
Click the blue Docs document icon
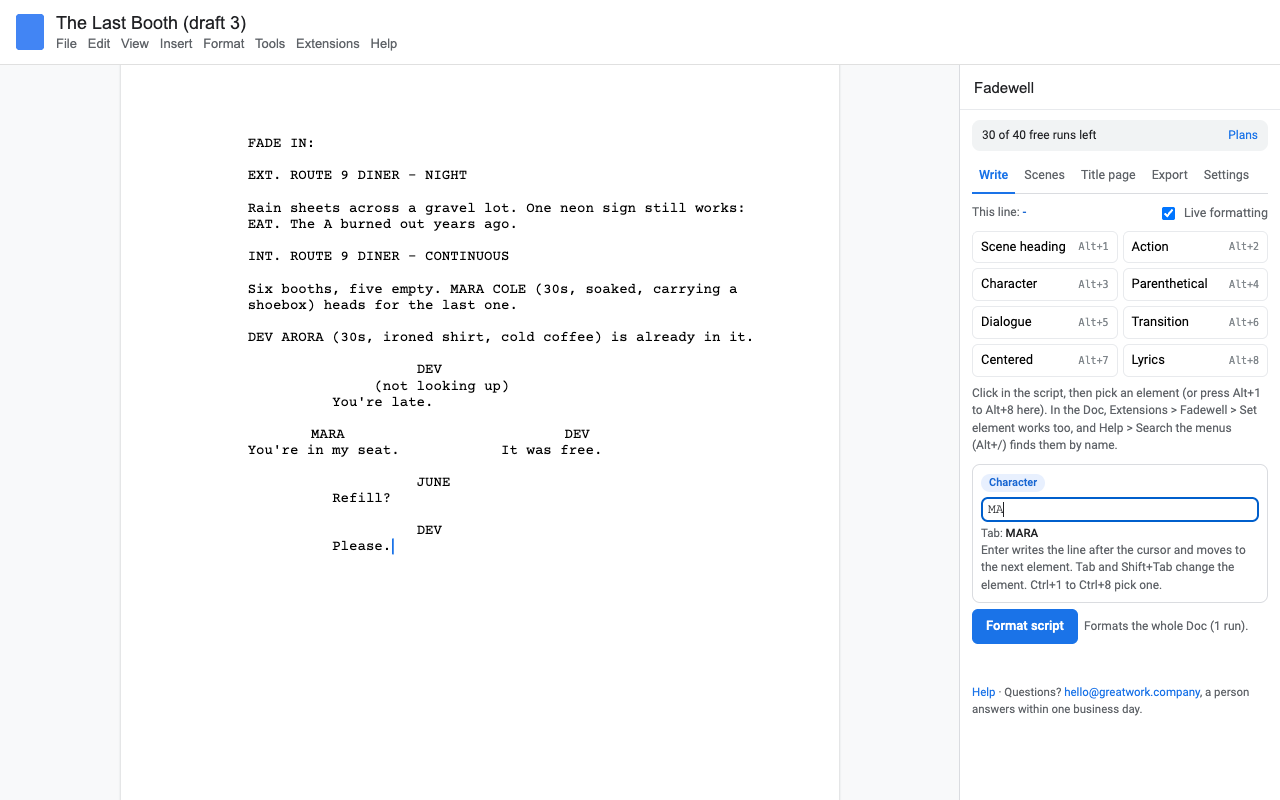click(30, 32)
